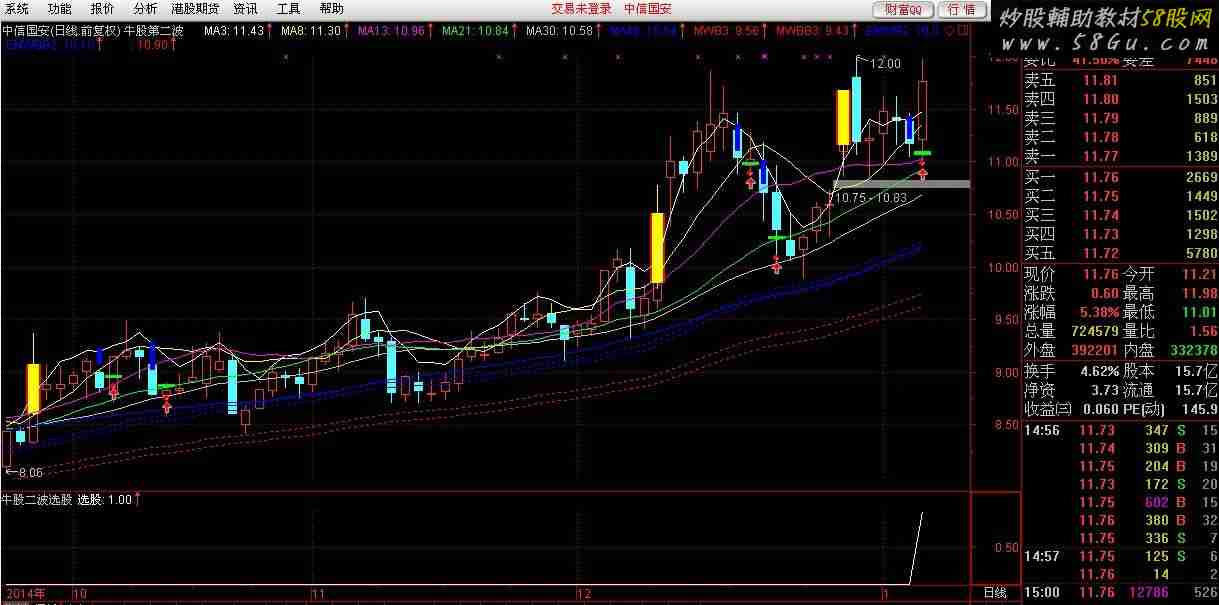Click the 中信国安 title link
This screenshot has height=605, width=1219.
(x=648, y=8)
